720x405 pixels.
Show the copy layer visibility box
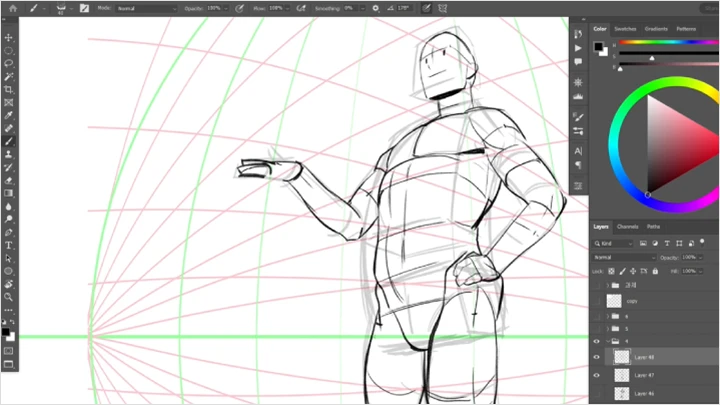pos(596,301)
